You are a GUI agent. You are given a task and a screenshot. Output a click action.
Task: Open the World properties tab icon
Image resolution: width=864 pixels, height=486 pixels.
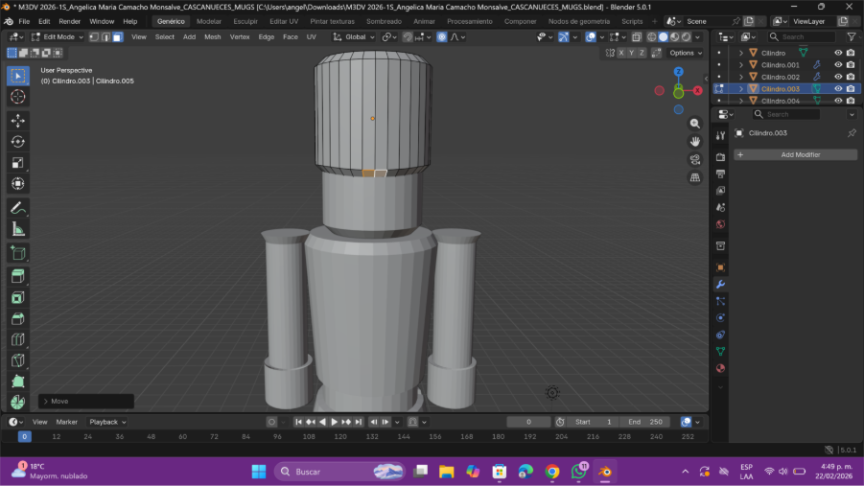pyautogui.click(x=720, y=224)
